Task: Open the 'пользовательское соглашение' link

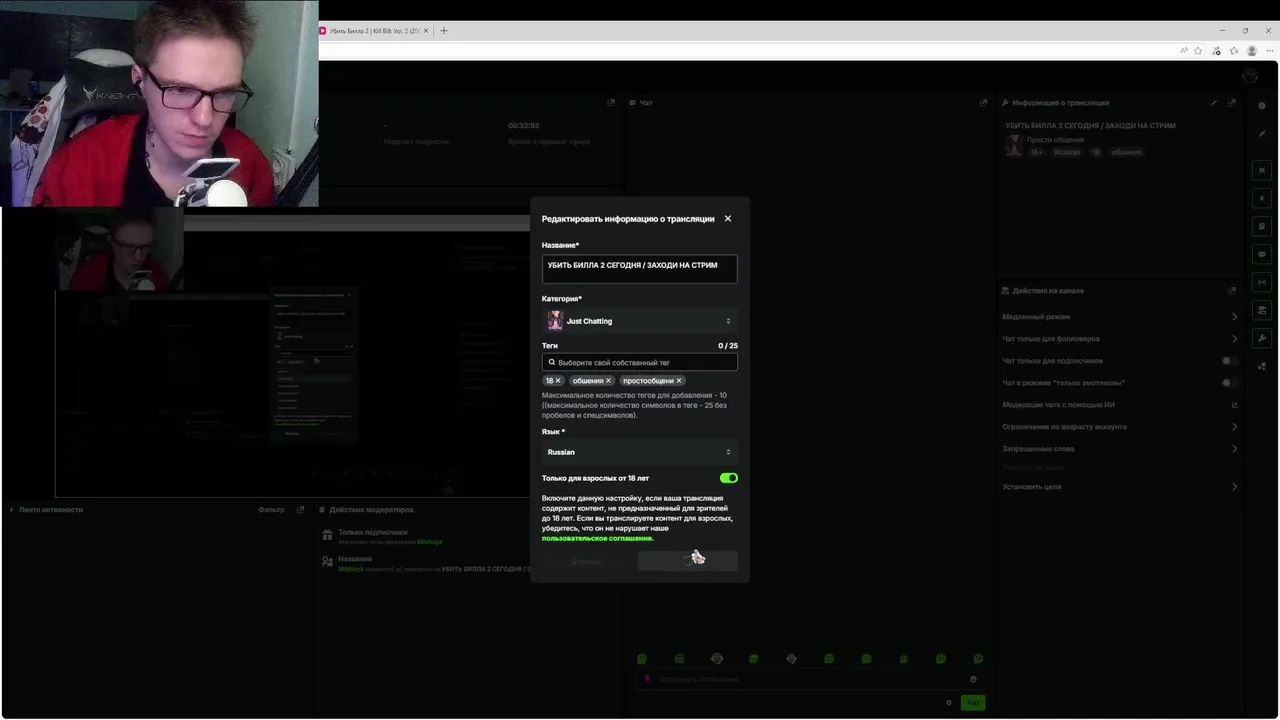Action: pos(597,538)
